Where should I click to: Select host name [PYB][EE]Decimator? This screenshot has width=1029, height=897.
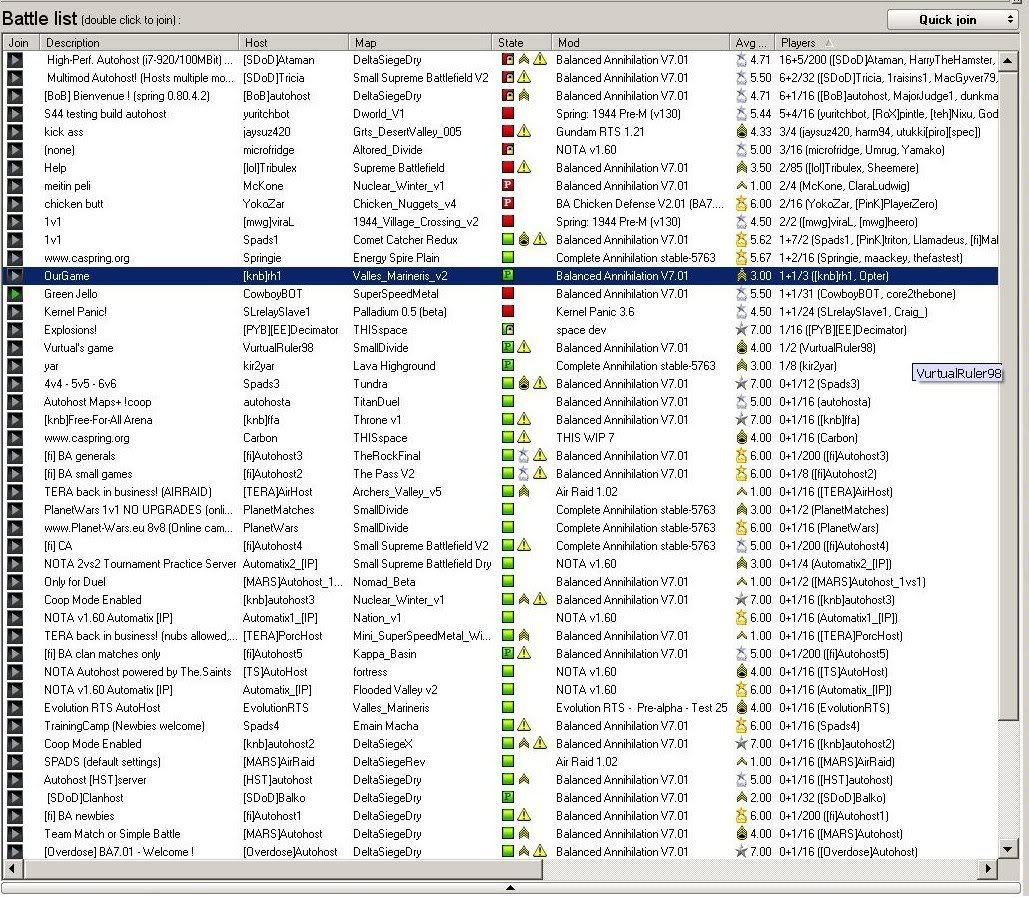click(291, 330)
